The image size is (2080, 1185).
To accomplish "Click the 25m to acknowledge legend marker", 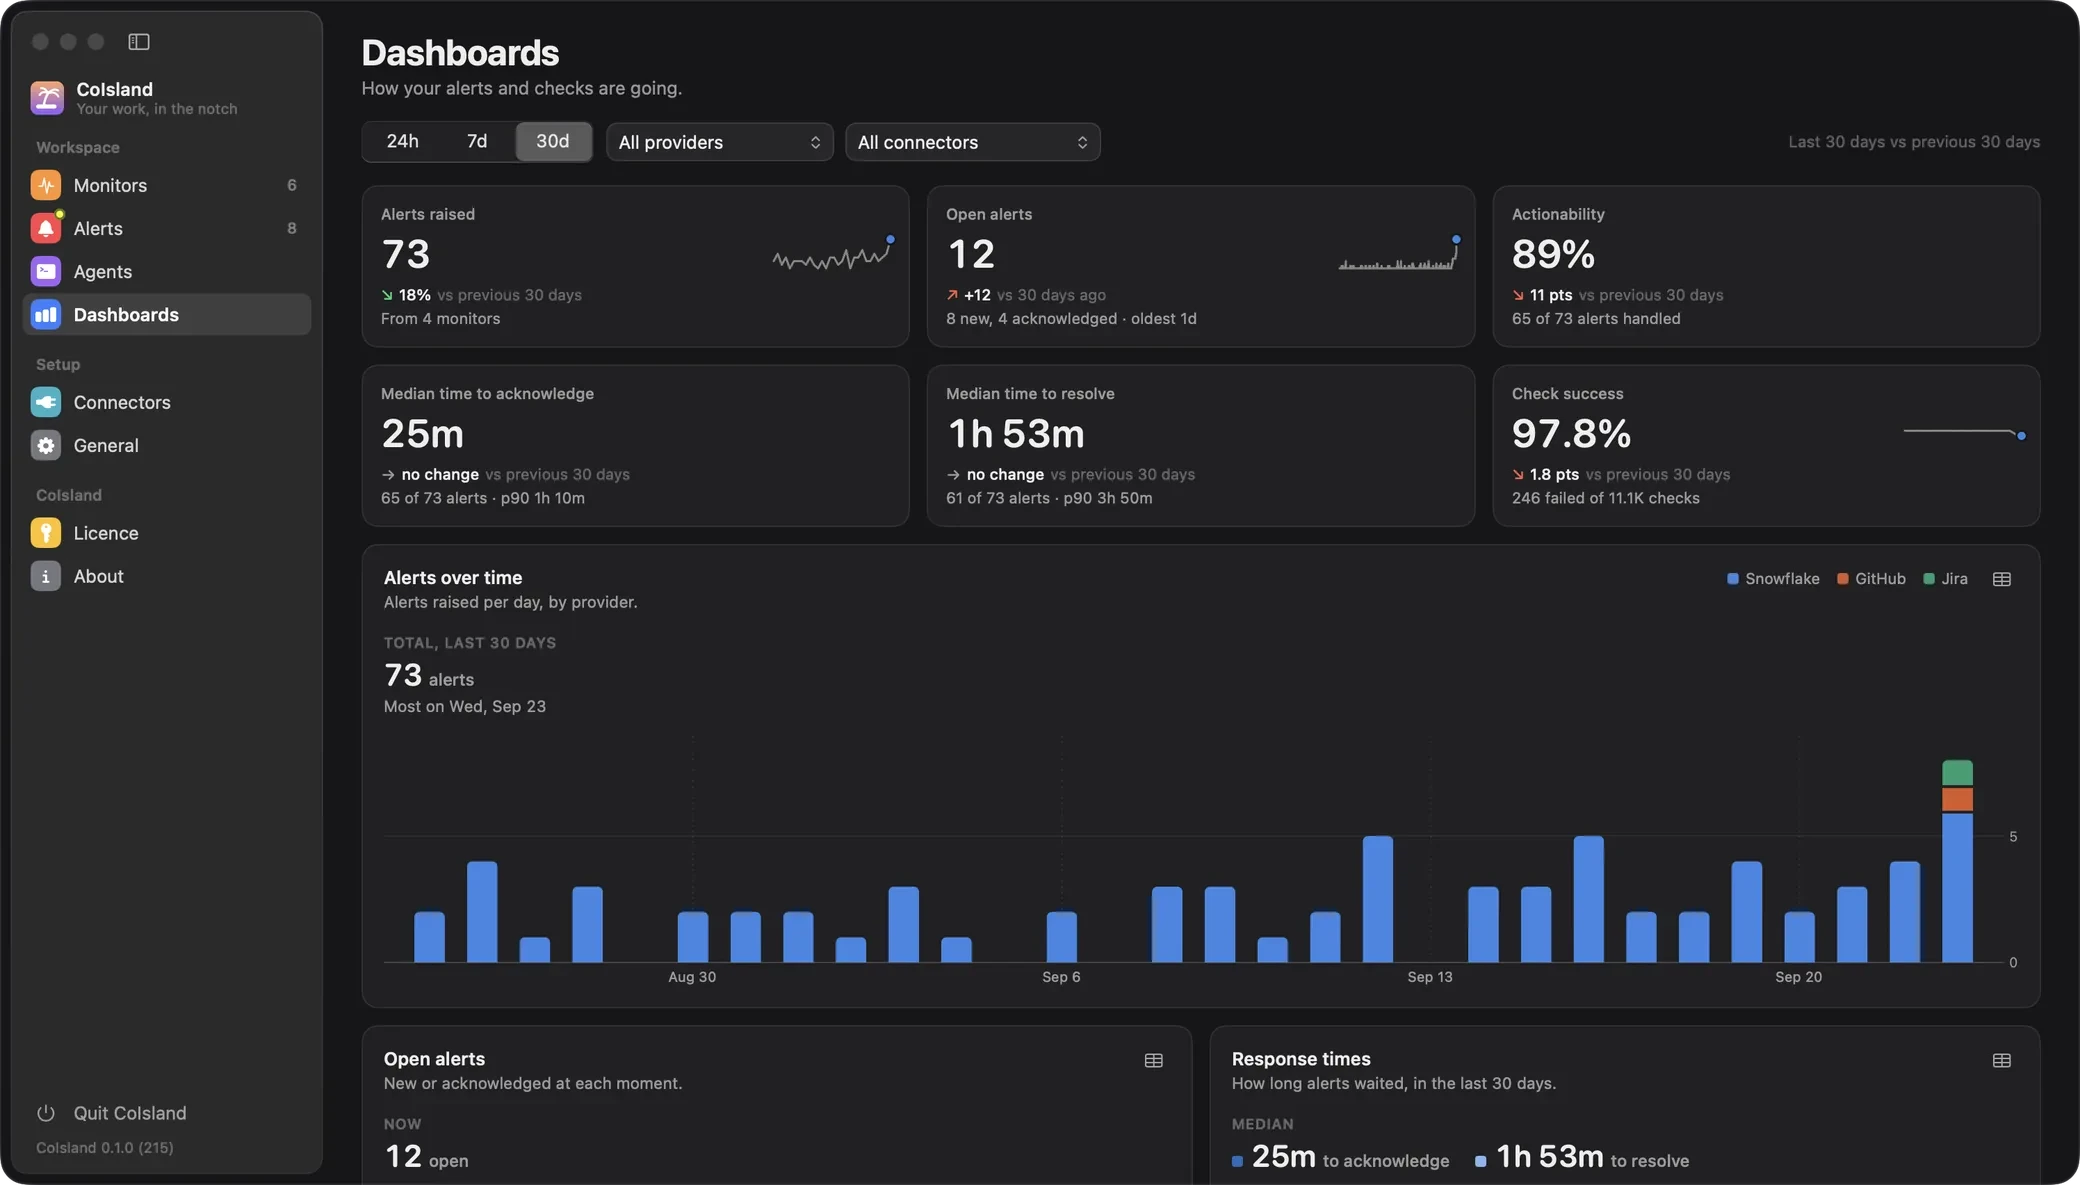I will coord(1237,1161).
